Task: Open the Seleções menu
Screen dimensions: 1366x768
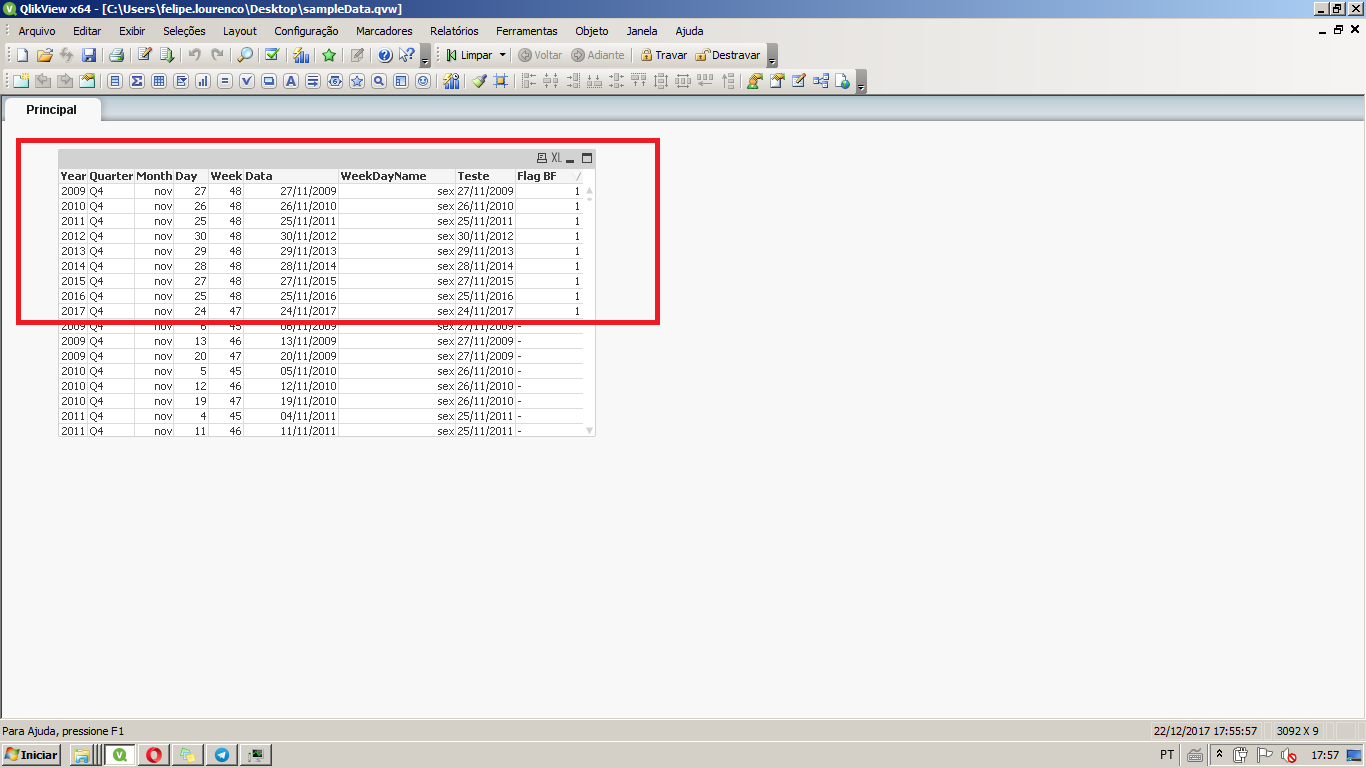Action: click(184, 31)
